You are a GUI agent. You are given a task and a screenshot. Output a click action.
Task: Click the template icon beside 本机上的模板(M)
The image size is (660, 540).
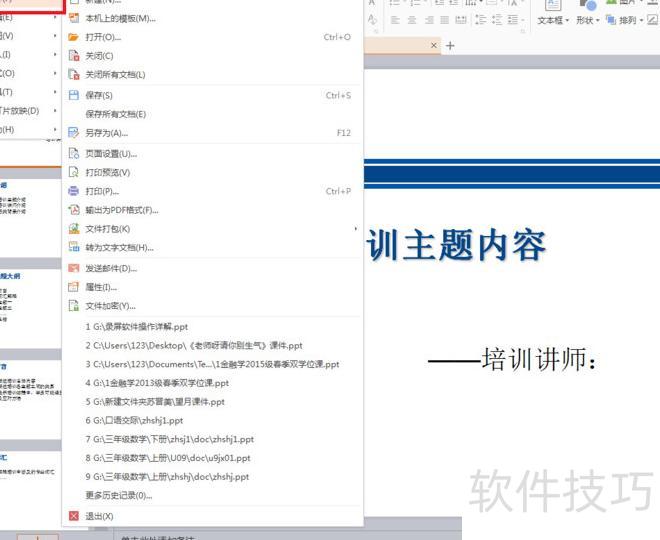pyautogui.click(x=74, y=18)
